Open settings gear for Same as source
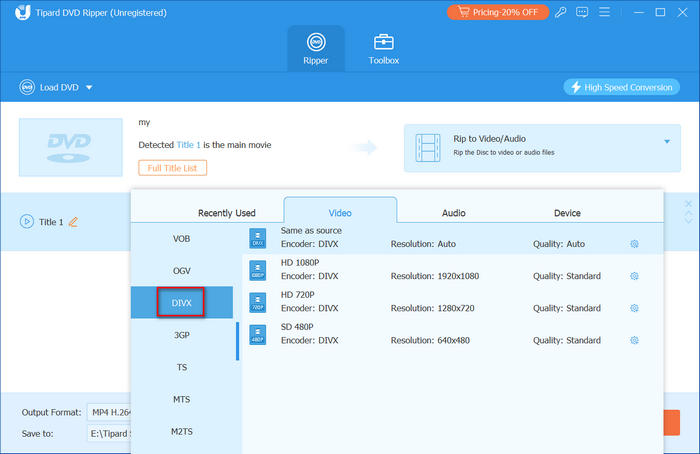This screenshot has width=700, height=454. tap(634, 244)
